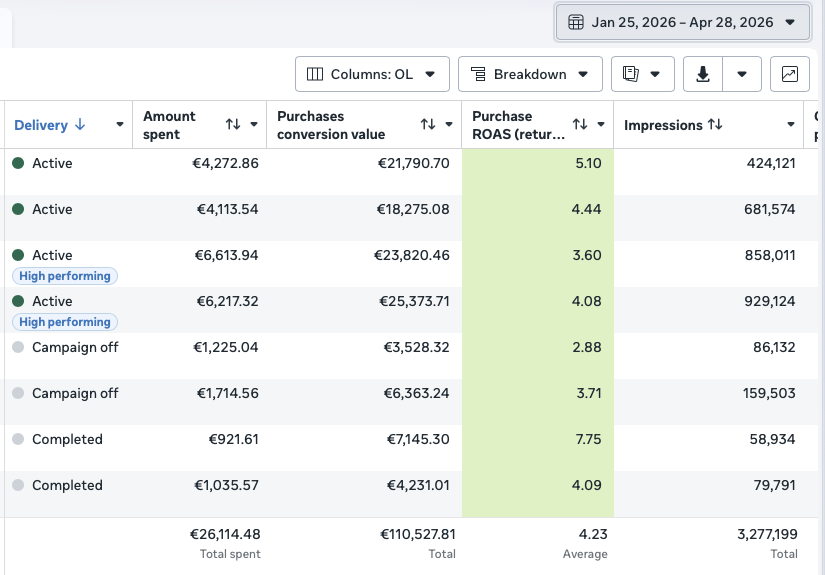
Task: Click the Breakdown rows icon
Action: (478, 74)
